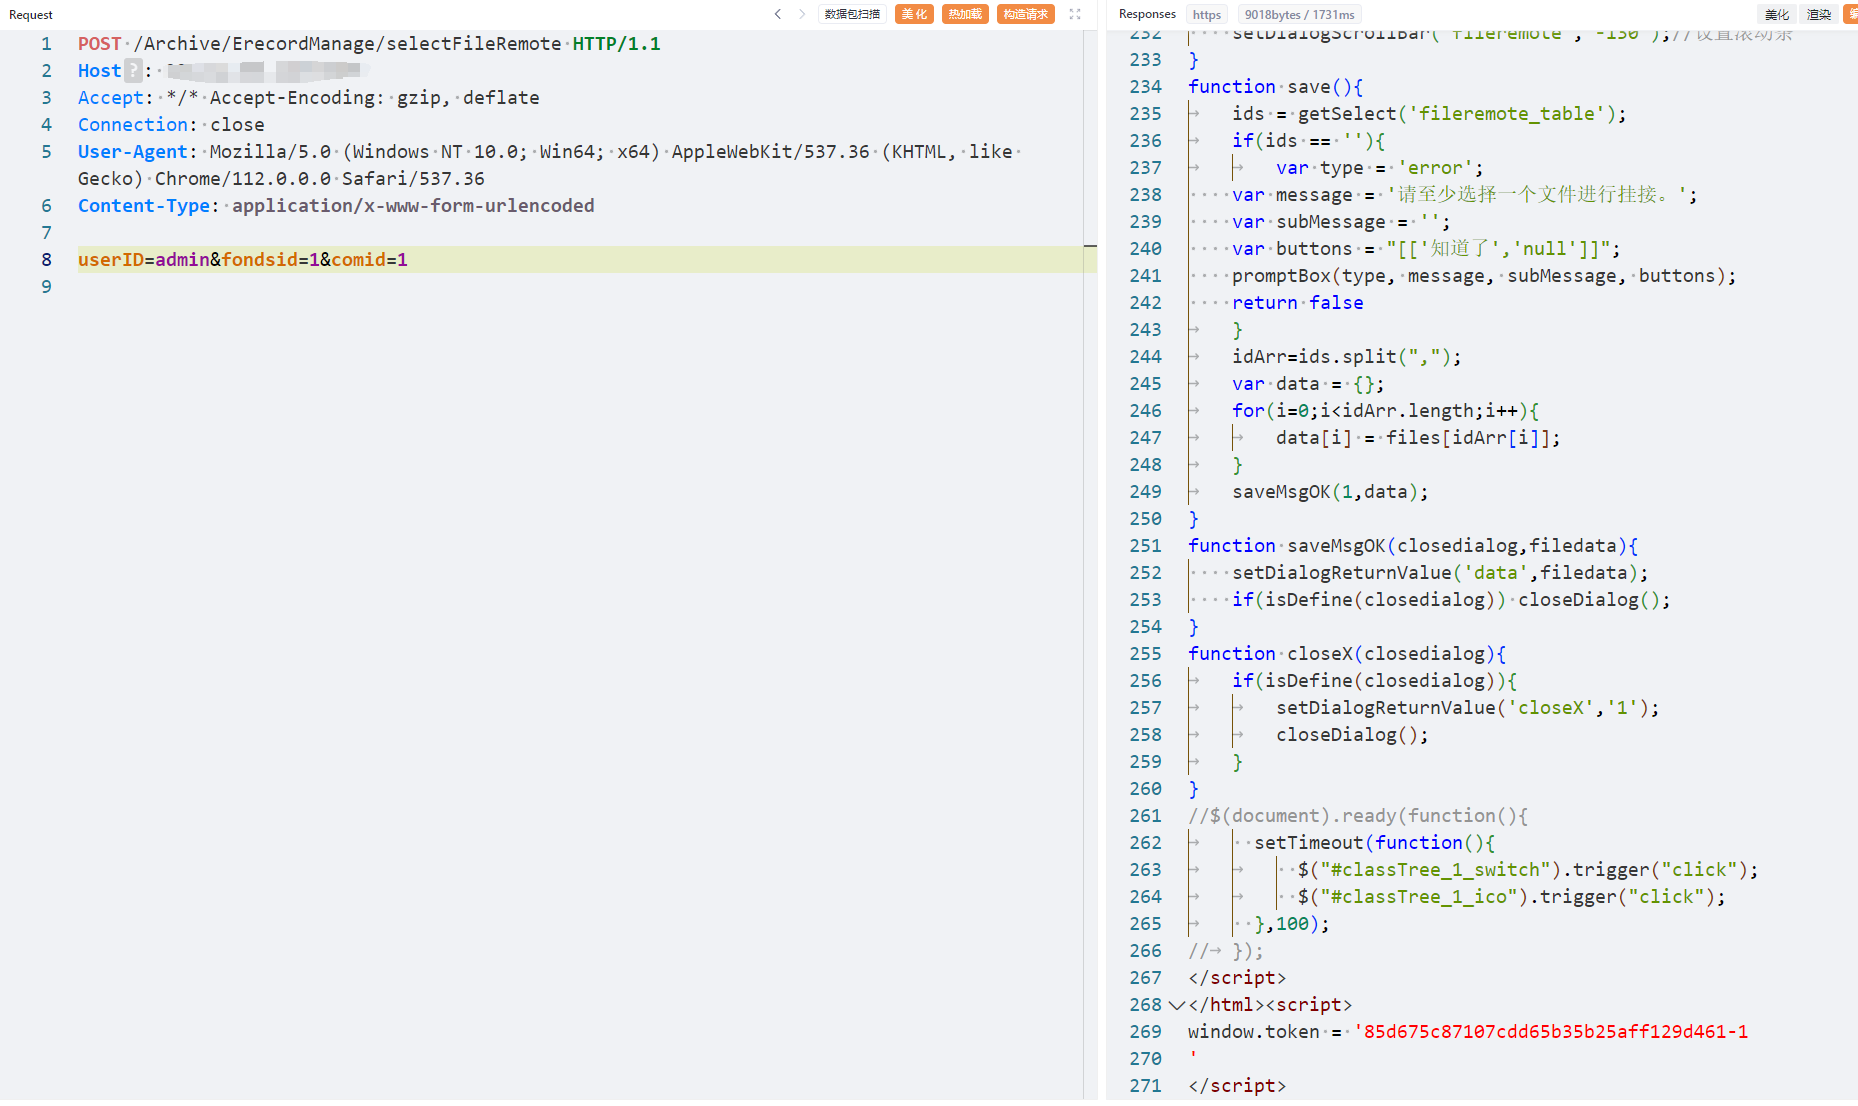Viewport: 1858px width, 1106px height.
Task: Expand the Request panel to fullscreen
Action: pos(1075,14)
